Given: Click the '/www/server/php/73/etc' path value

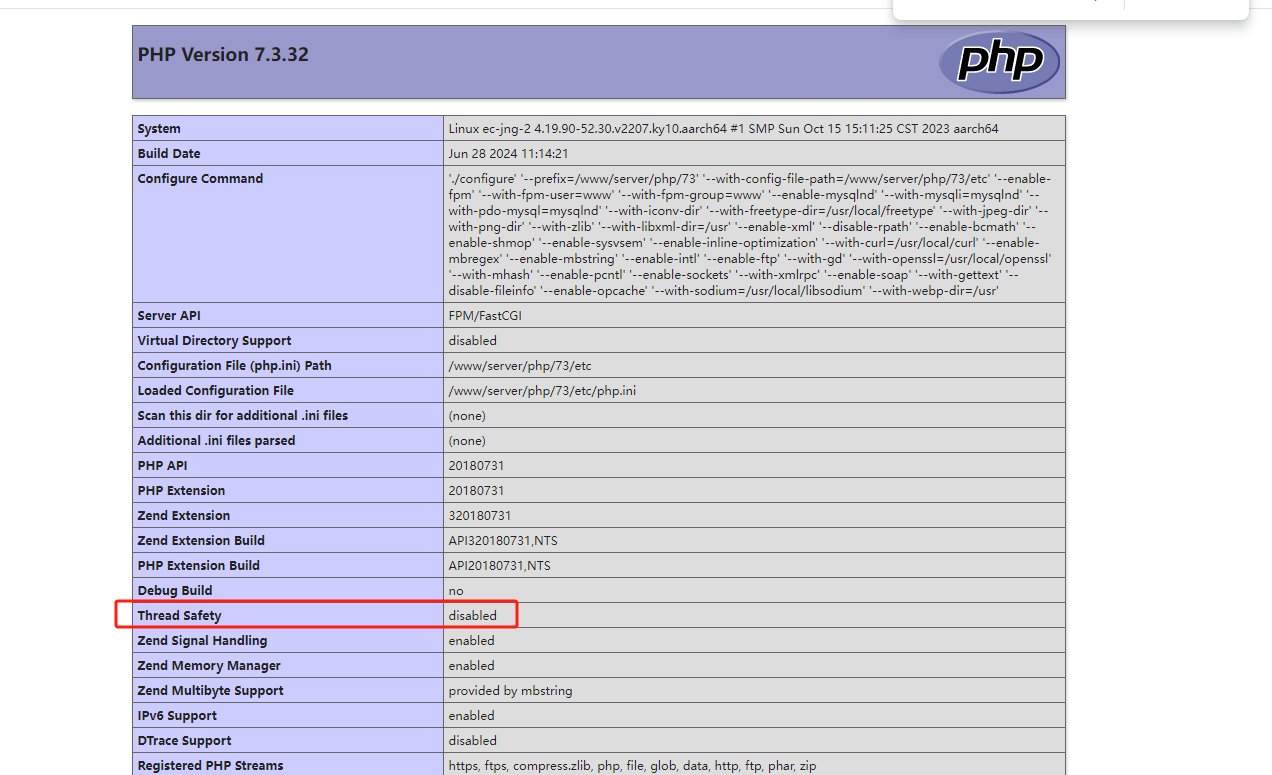Looking at the screenshot, I should [x=520, y=366].
